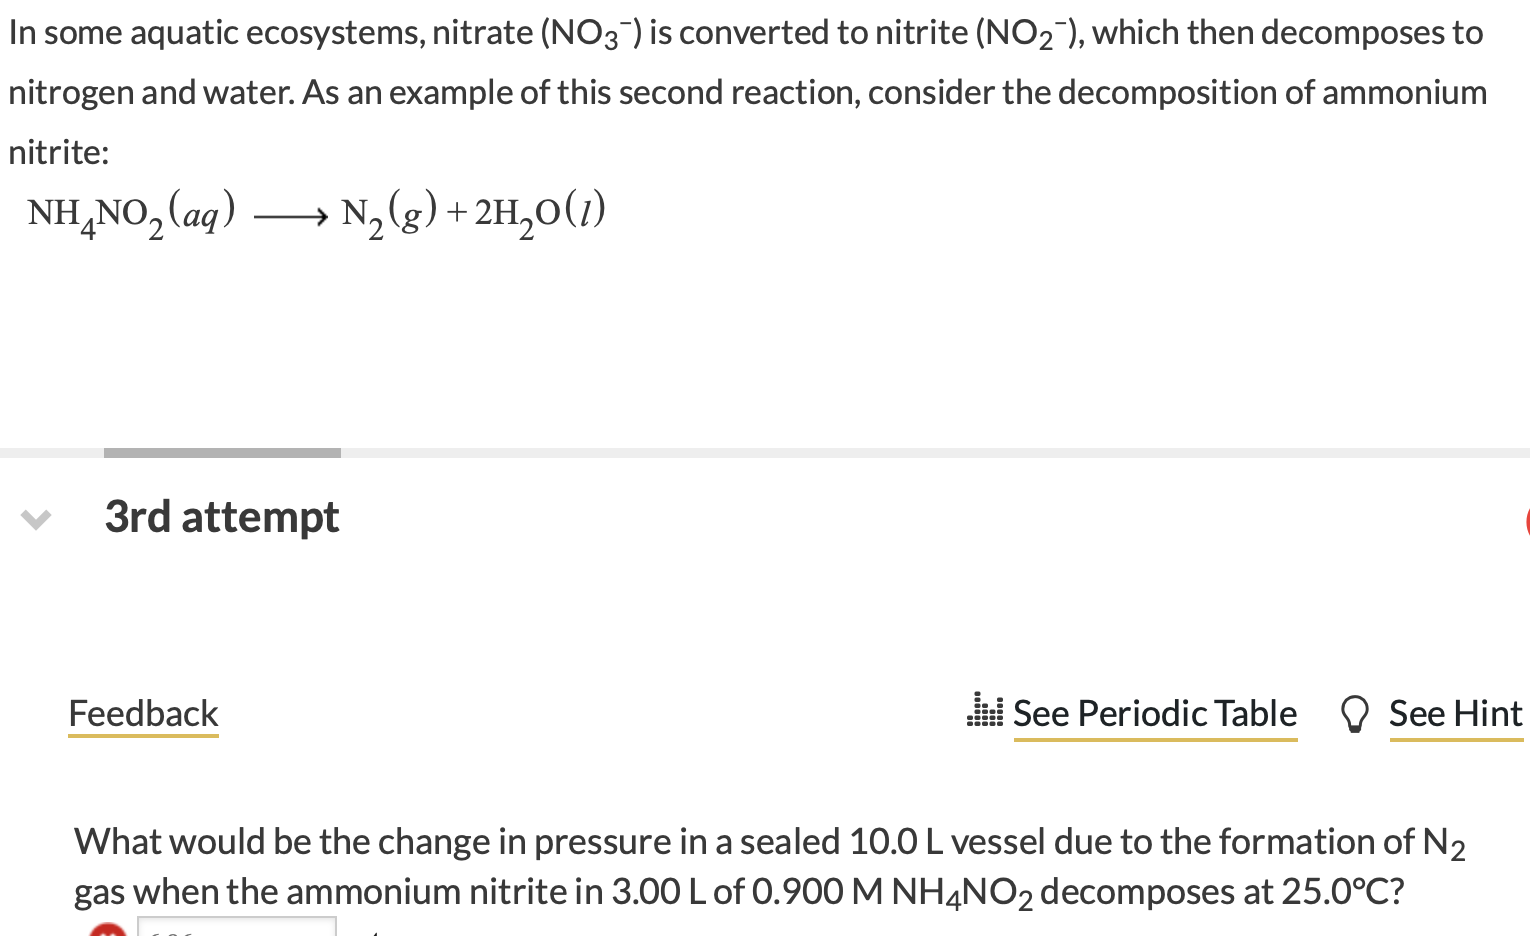
Task: Click the red incorrect-answer badge beside the answer box
Action: (110, 932)
